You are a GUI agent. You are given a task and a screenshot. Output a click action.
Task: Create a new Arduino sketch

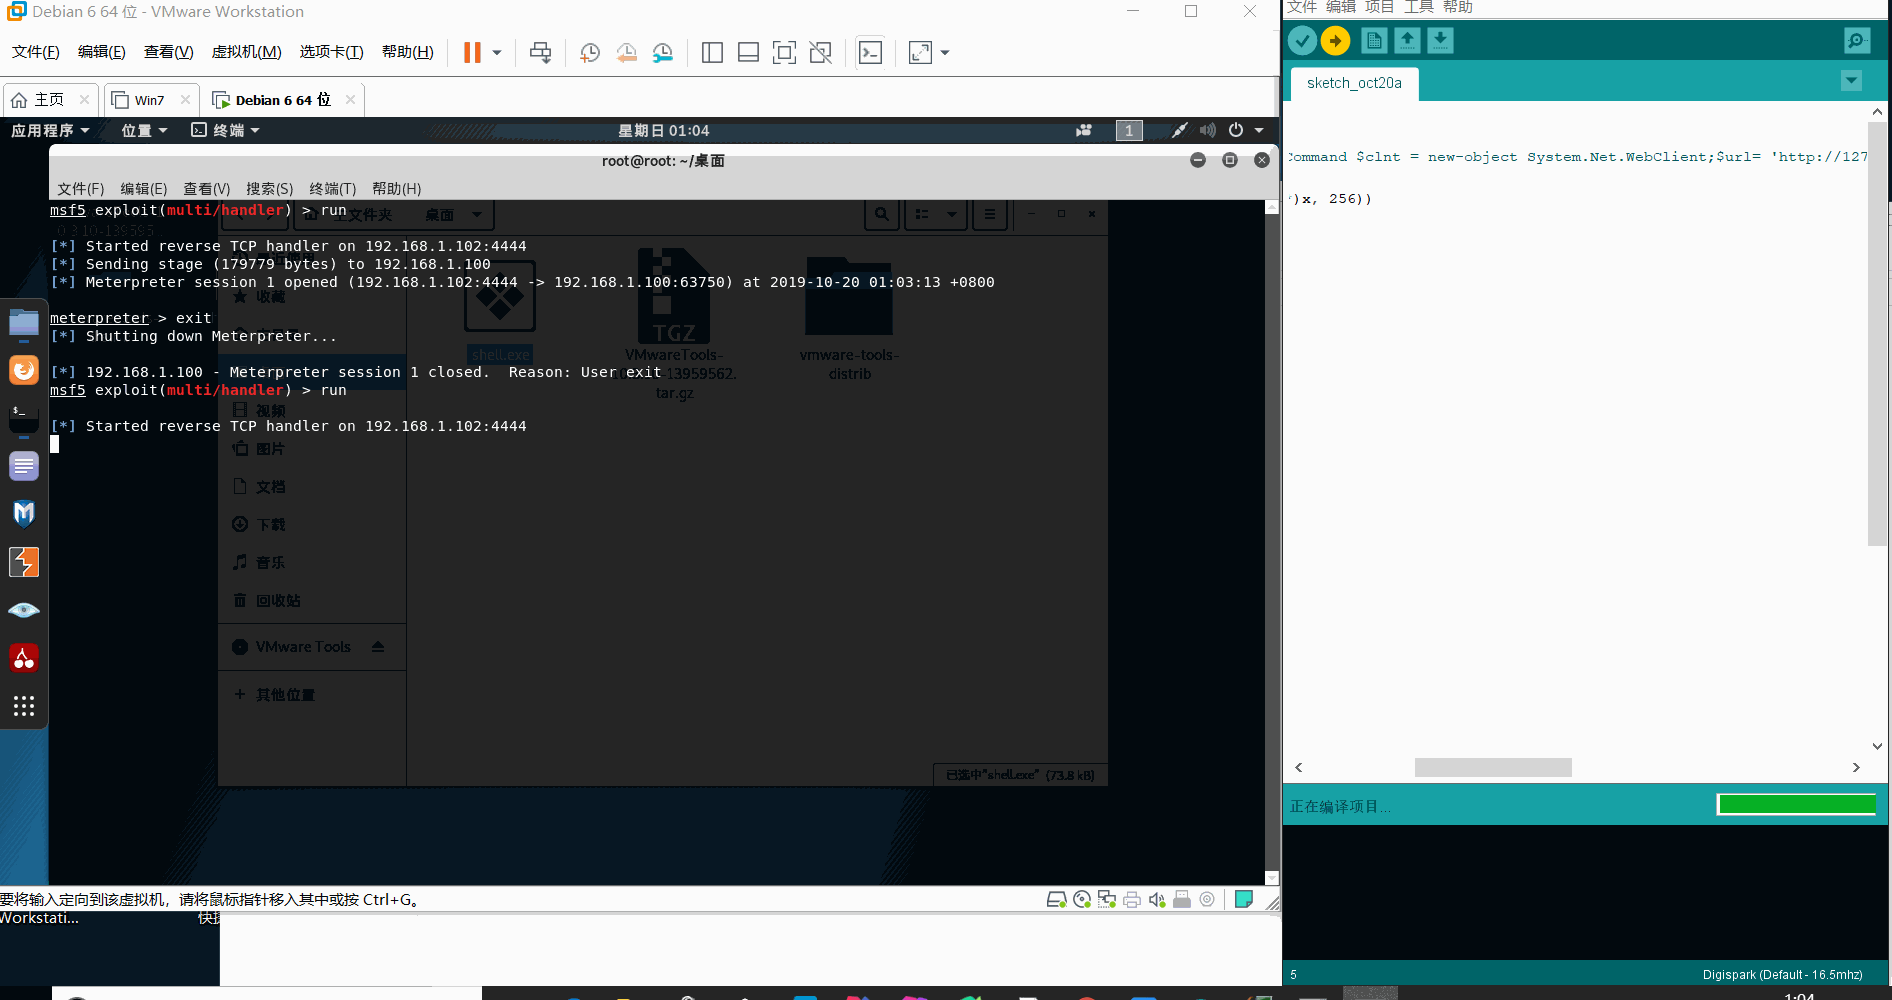tap(1374, 40)
